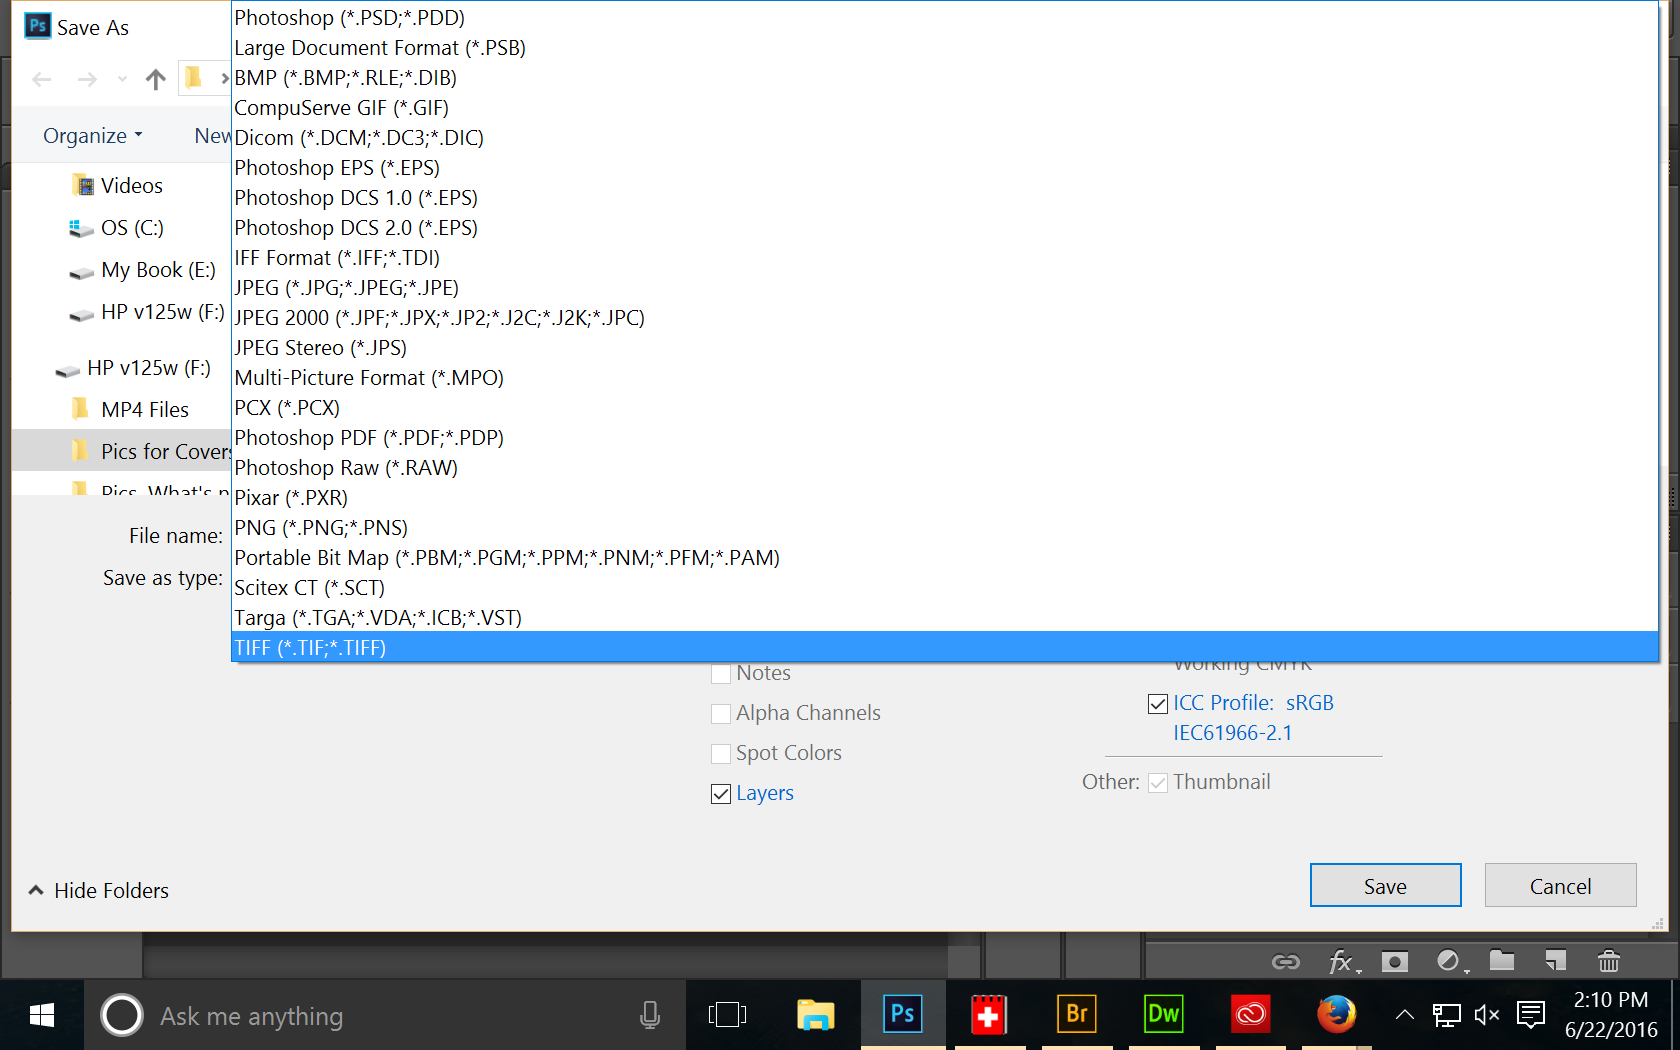
Task: Open File Explorer from taskbar
Action: (815, 1016)
